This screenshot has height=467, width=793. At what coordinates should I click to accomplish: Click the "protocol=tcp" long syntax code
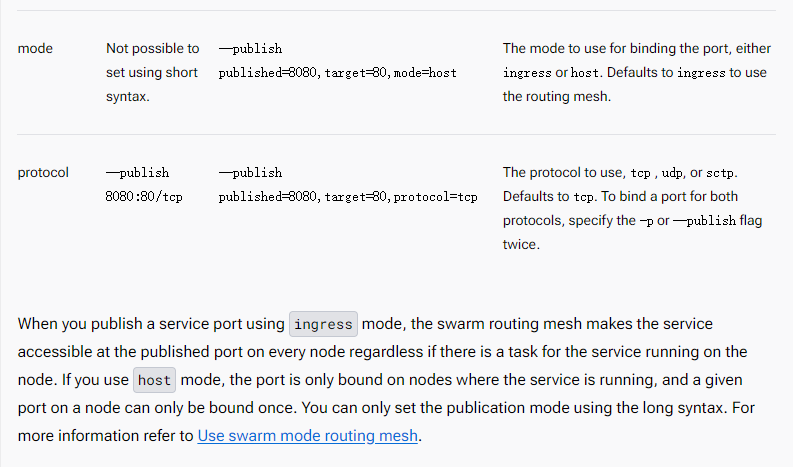pos(436,197)
